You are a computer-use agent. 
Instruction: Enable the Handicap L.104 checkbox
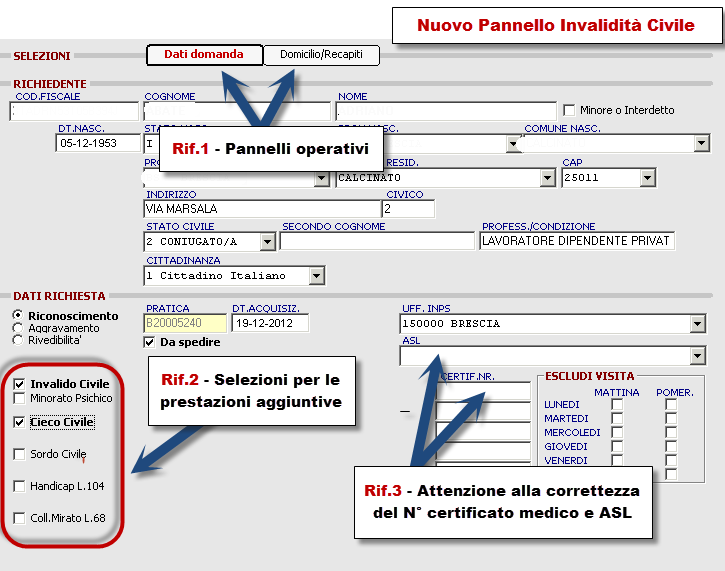pyautogui.click(x=19, y=486)
